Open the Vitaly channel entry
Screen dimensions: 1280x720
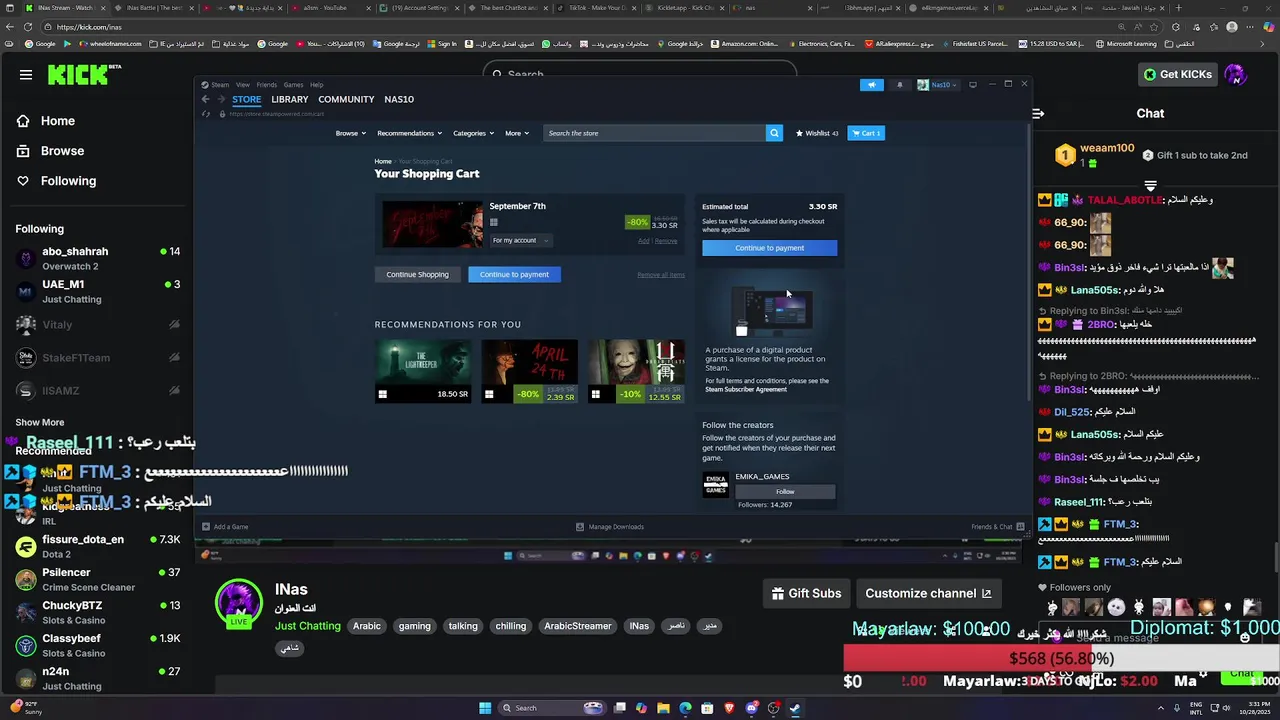(x=97, y=325)
